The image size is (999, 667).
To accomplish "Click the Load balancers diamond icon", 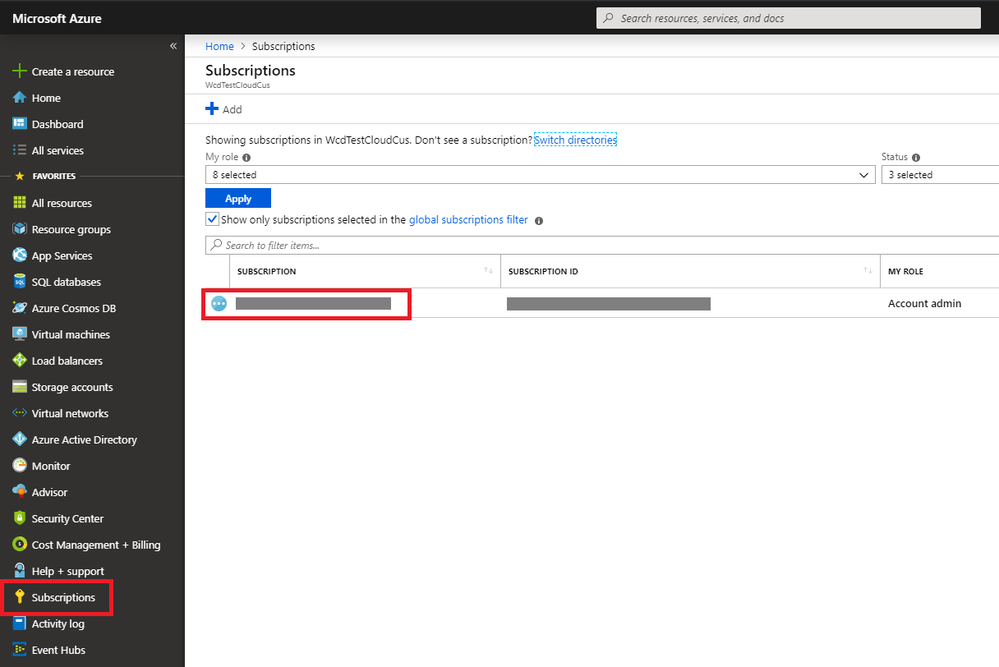I will pyautogui.click(x=20, y=360).
